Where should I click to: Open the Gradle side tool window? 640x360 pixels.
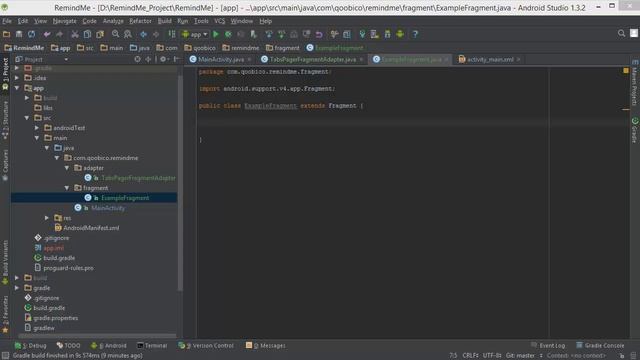(635, 131)
